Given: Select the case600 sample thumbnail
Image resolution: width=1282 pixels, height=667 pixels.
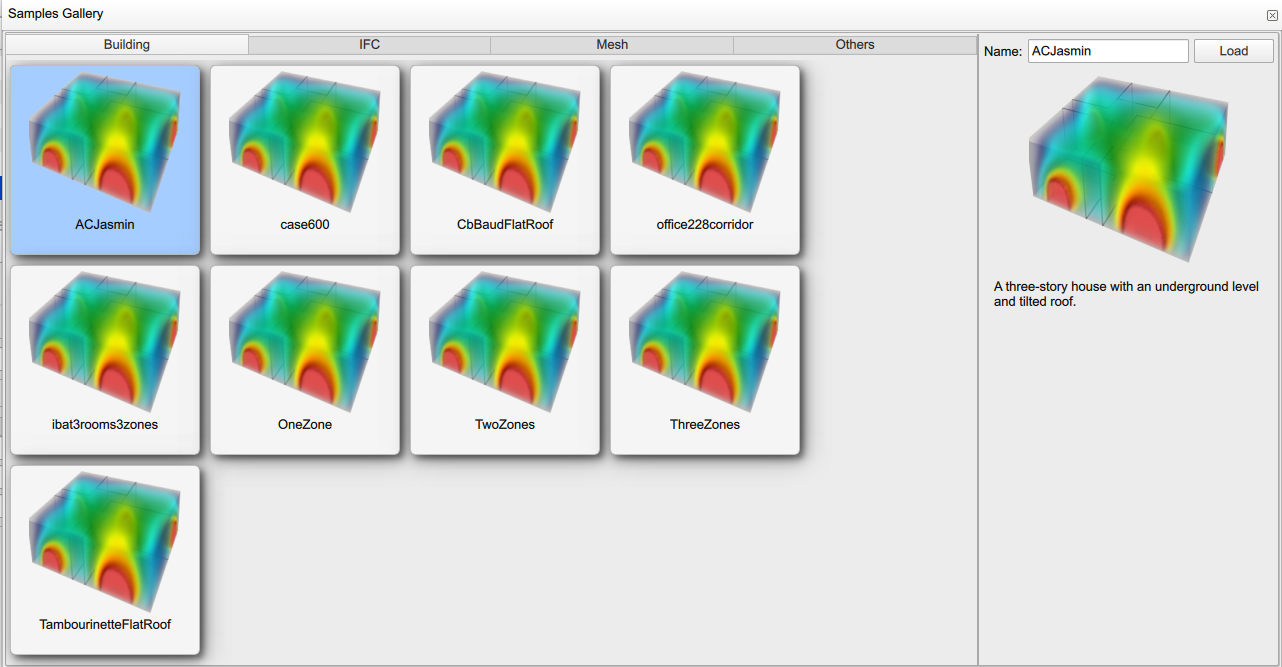Looking at the screenshot, I should pyautogui.click(x=305, y=150).
